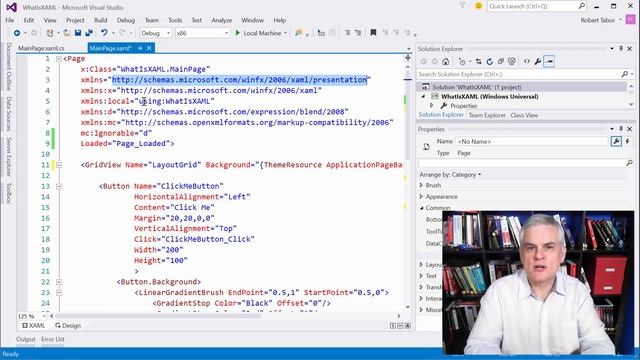This screenshot has width=640, height=360.
Task: Click the Save icon in the toolbar
Action: click(78, 33)
